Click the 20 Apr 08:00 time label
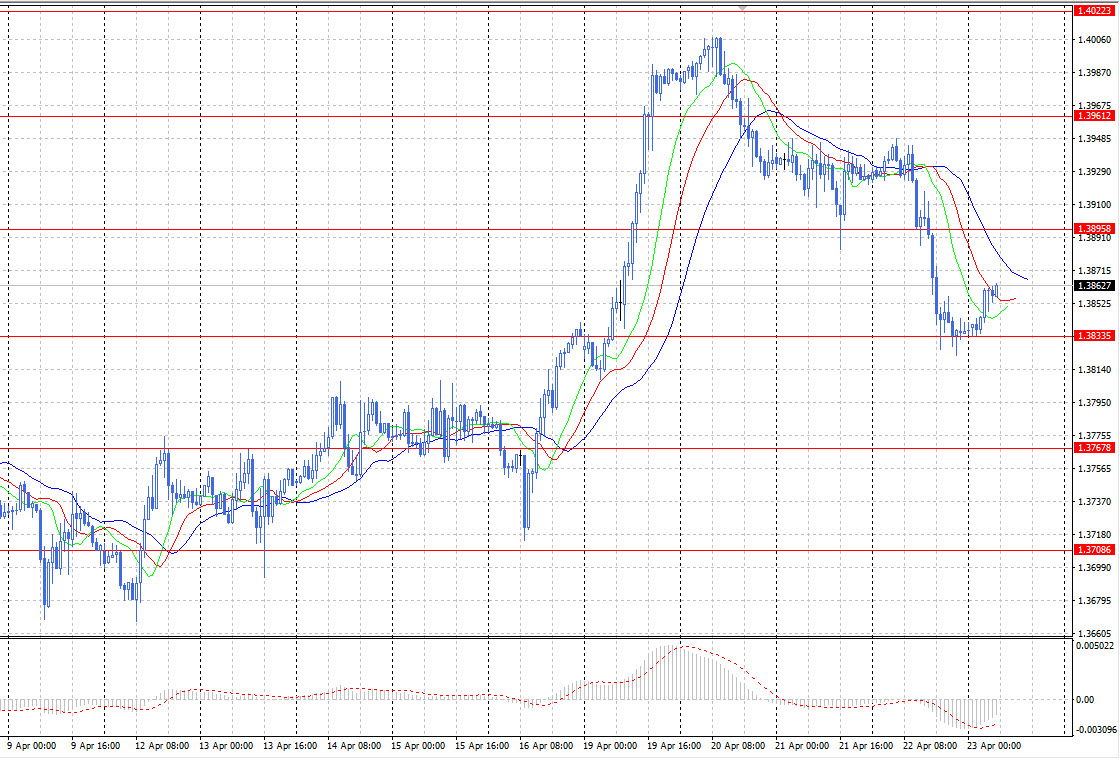The width and height of the screenshot is (1120, 758). 738,746
